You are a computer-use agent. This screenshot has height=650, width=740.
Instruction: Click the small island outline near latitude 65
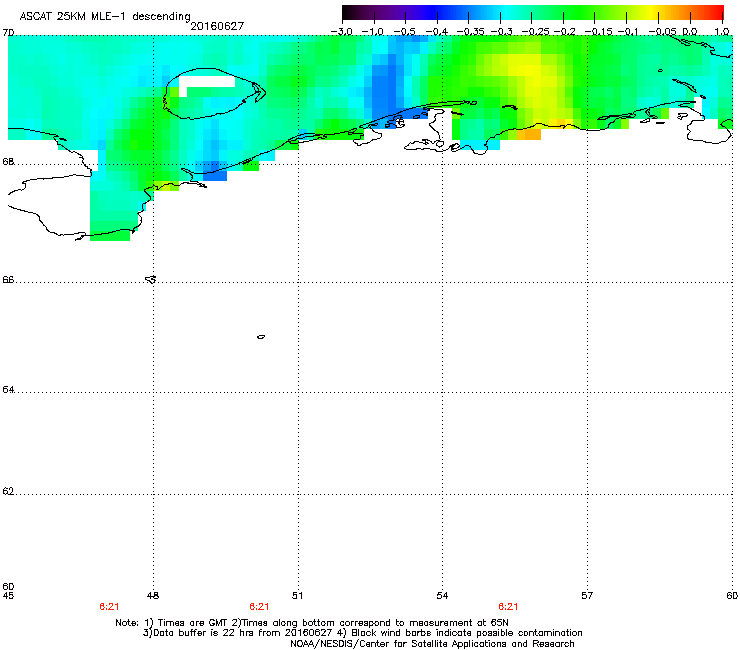pos(261,337)
